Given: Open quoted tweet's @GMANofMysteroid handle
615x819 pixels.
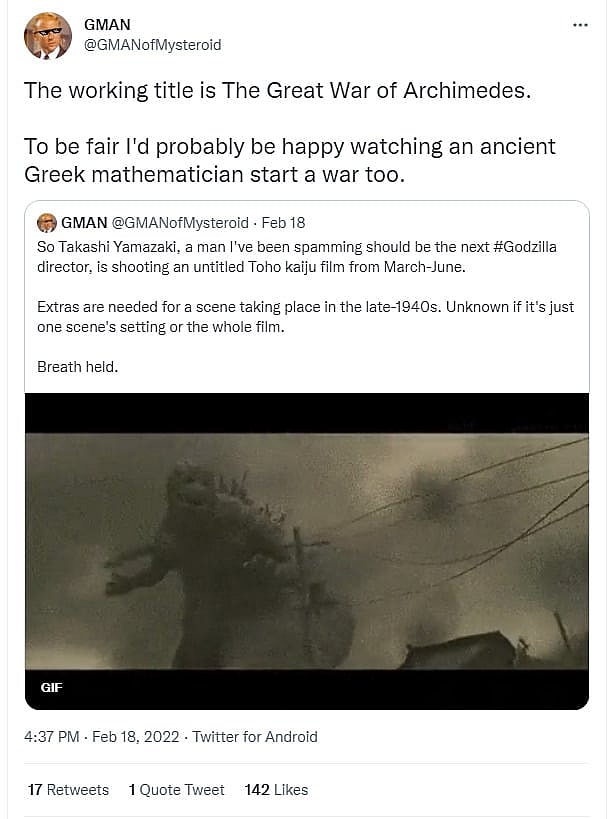Looking at the screenshot, I should coord(180,223).
